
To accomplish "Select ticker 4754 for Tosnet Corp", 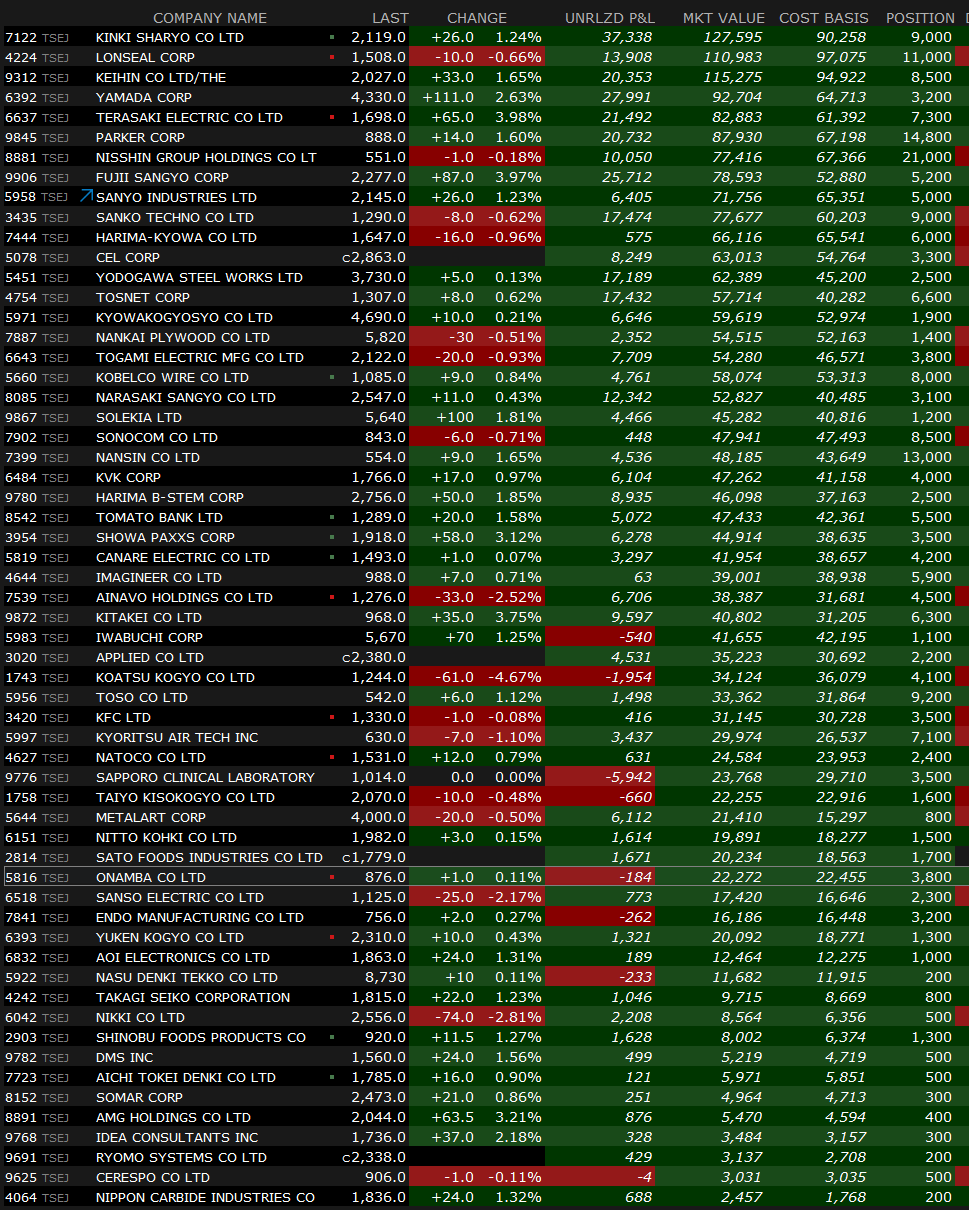I will (x=21, y=297).
